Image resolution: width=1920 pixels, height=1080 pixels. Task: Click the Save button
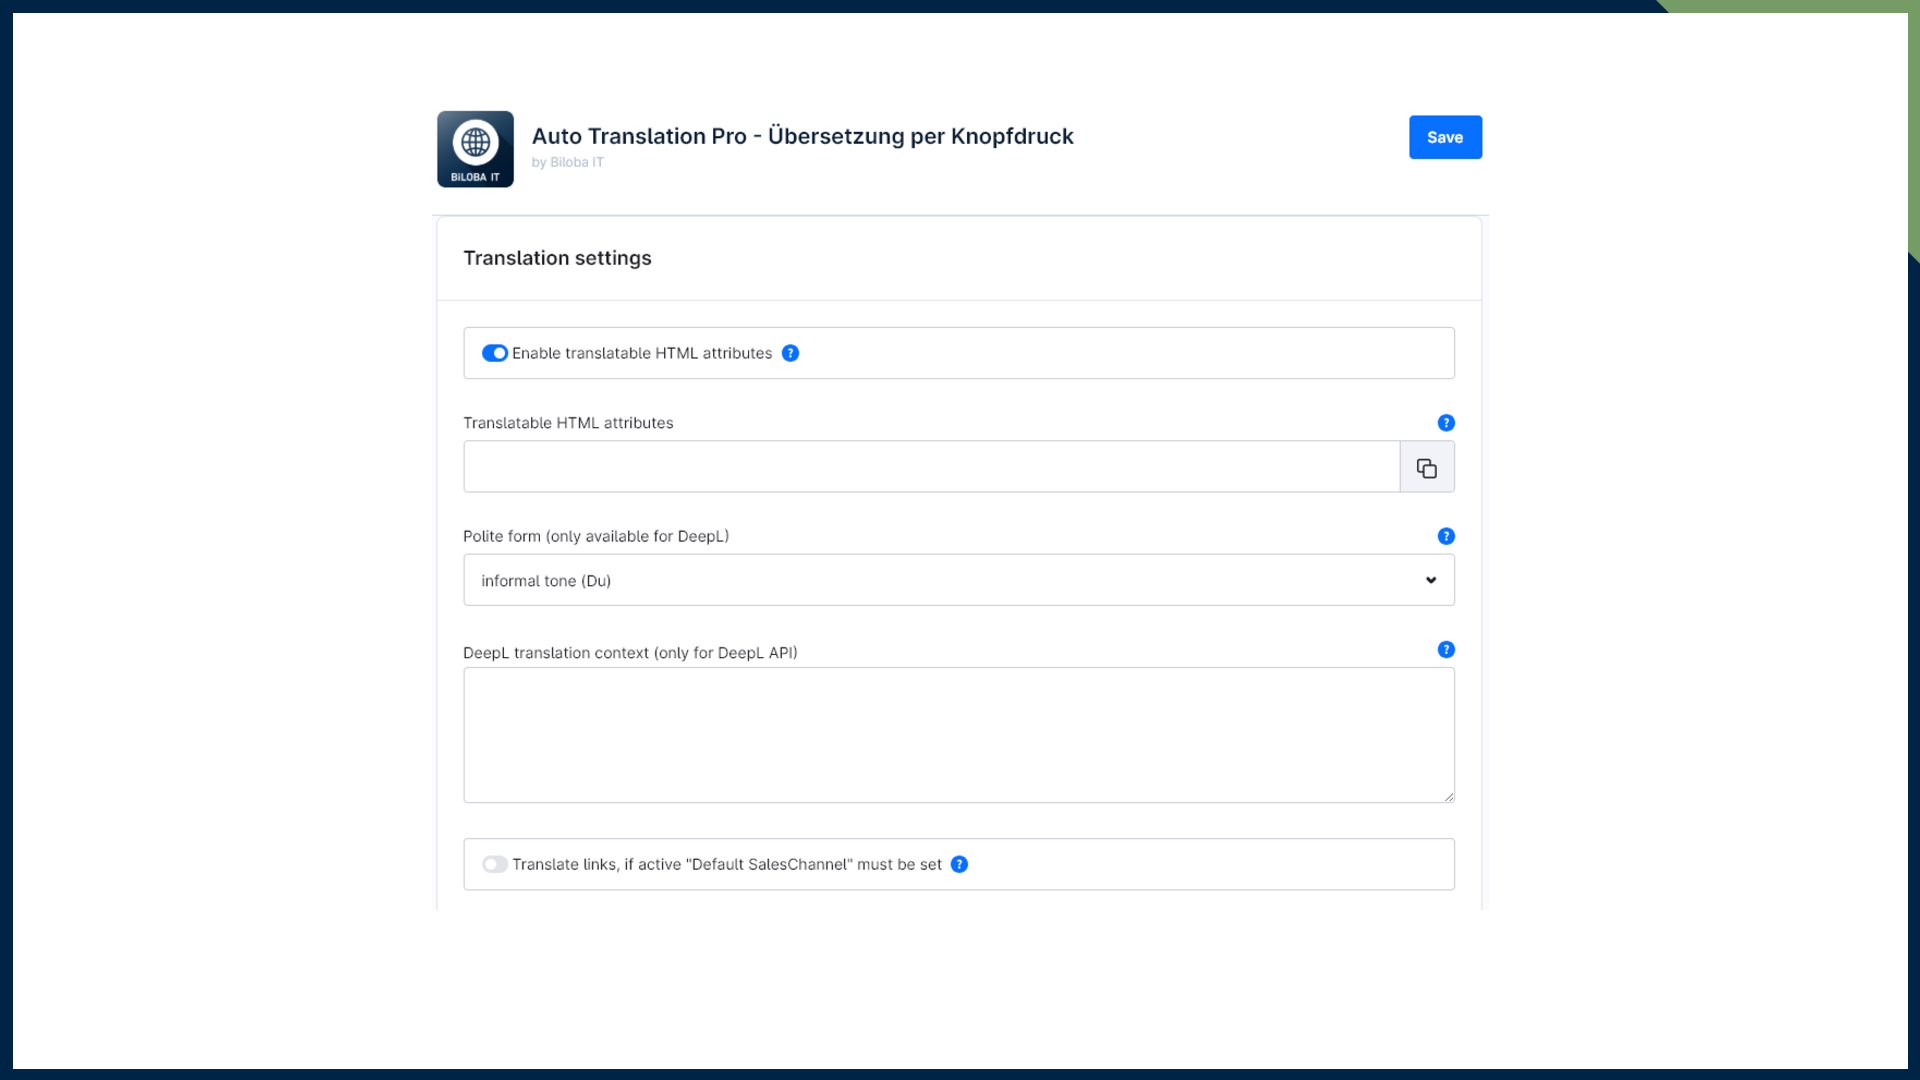coord(1445,137)
